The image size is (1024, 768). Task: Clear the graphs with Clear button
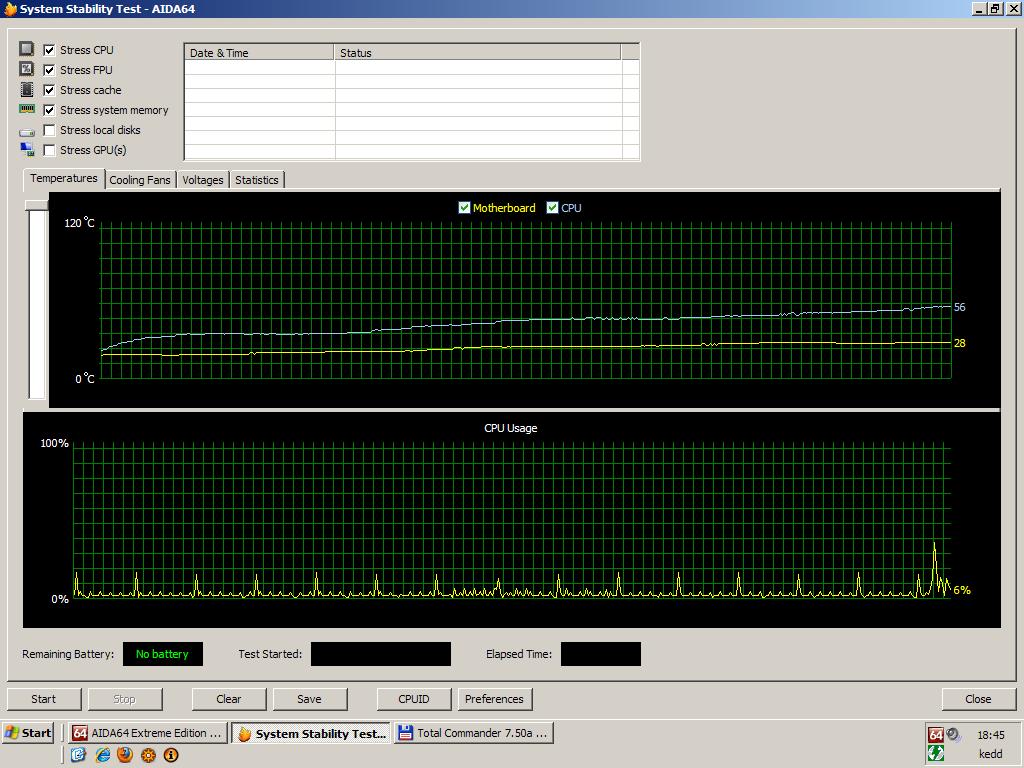click(x=229, y=699)
